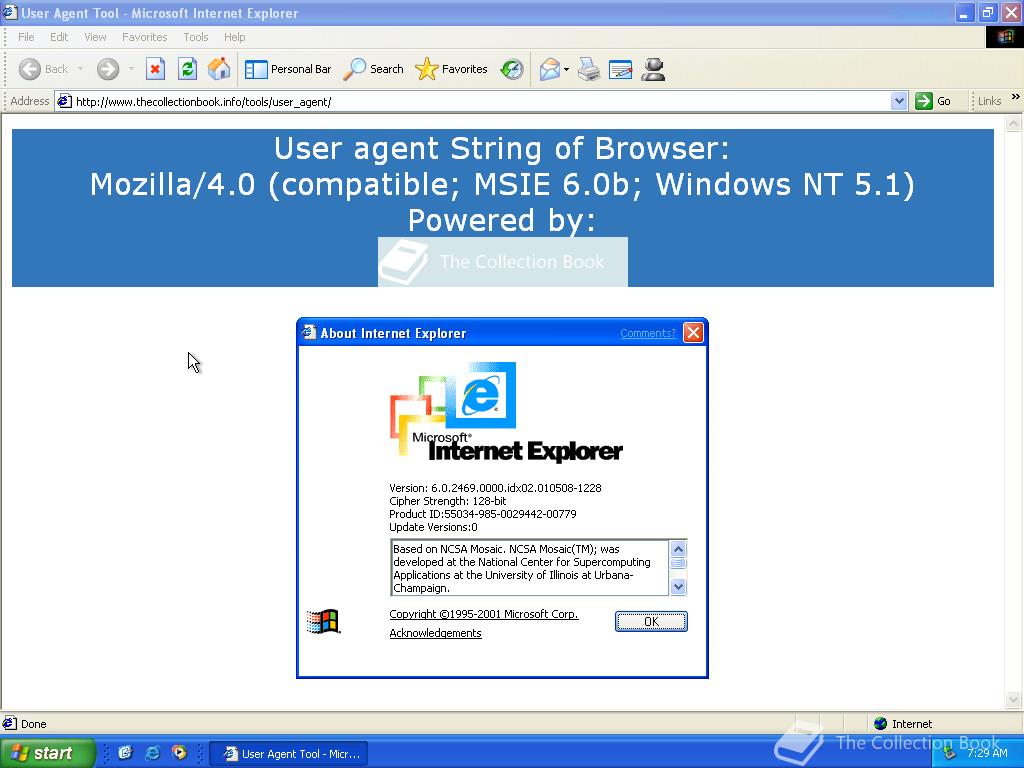Show the Favorites star pane
Viewport: 1024px width, 768px height.
click(451, 69)
